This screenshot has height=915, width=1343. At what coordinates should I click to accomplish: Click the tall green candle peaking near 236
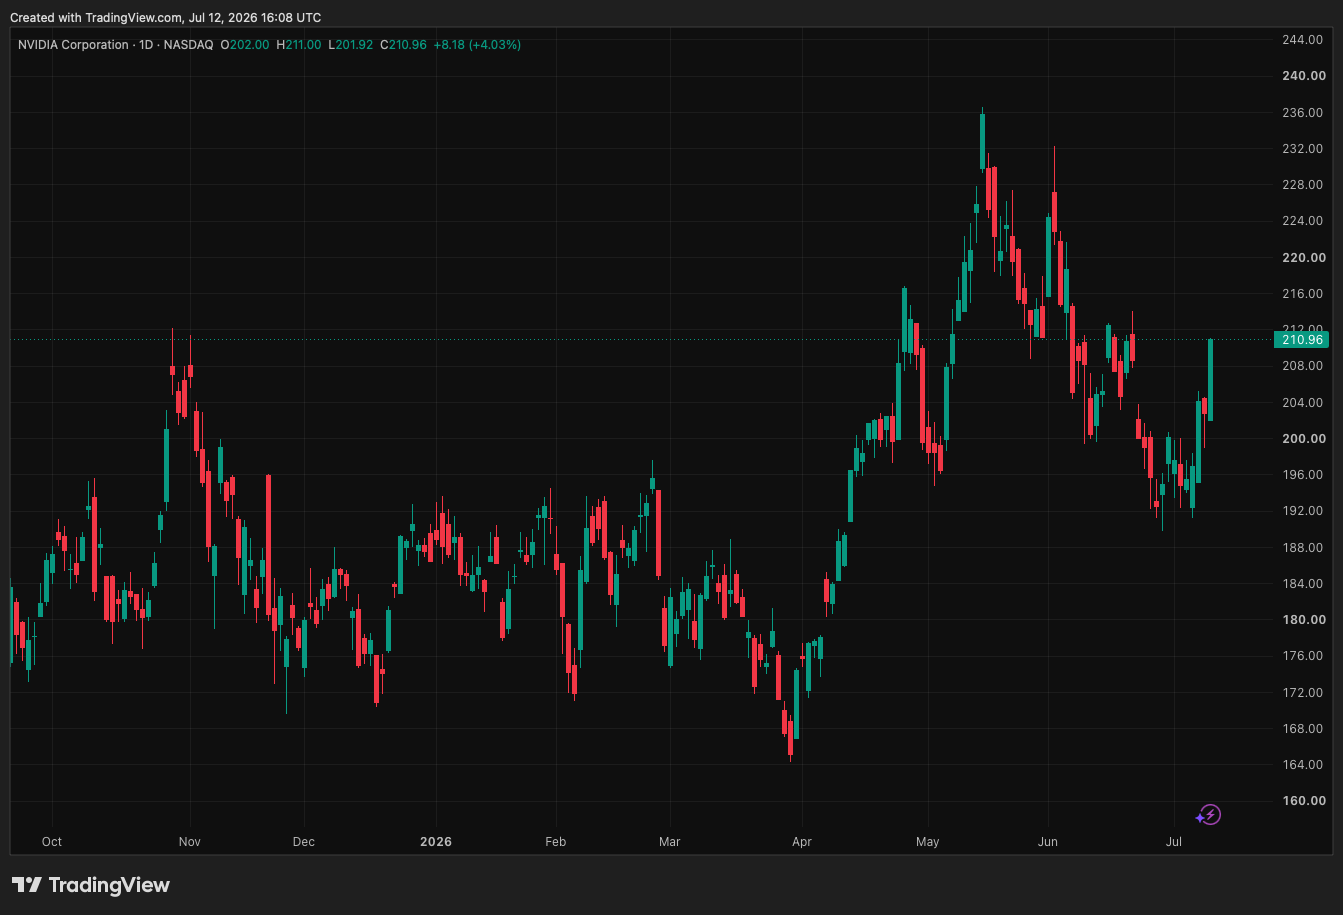(x=982, y=143)
